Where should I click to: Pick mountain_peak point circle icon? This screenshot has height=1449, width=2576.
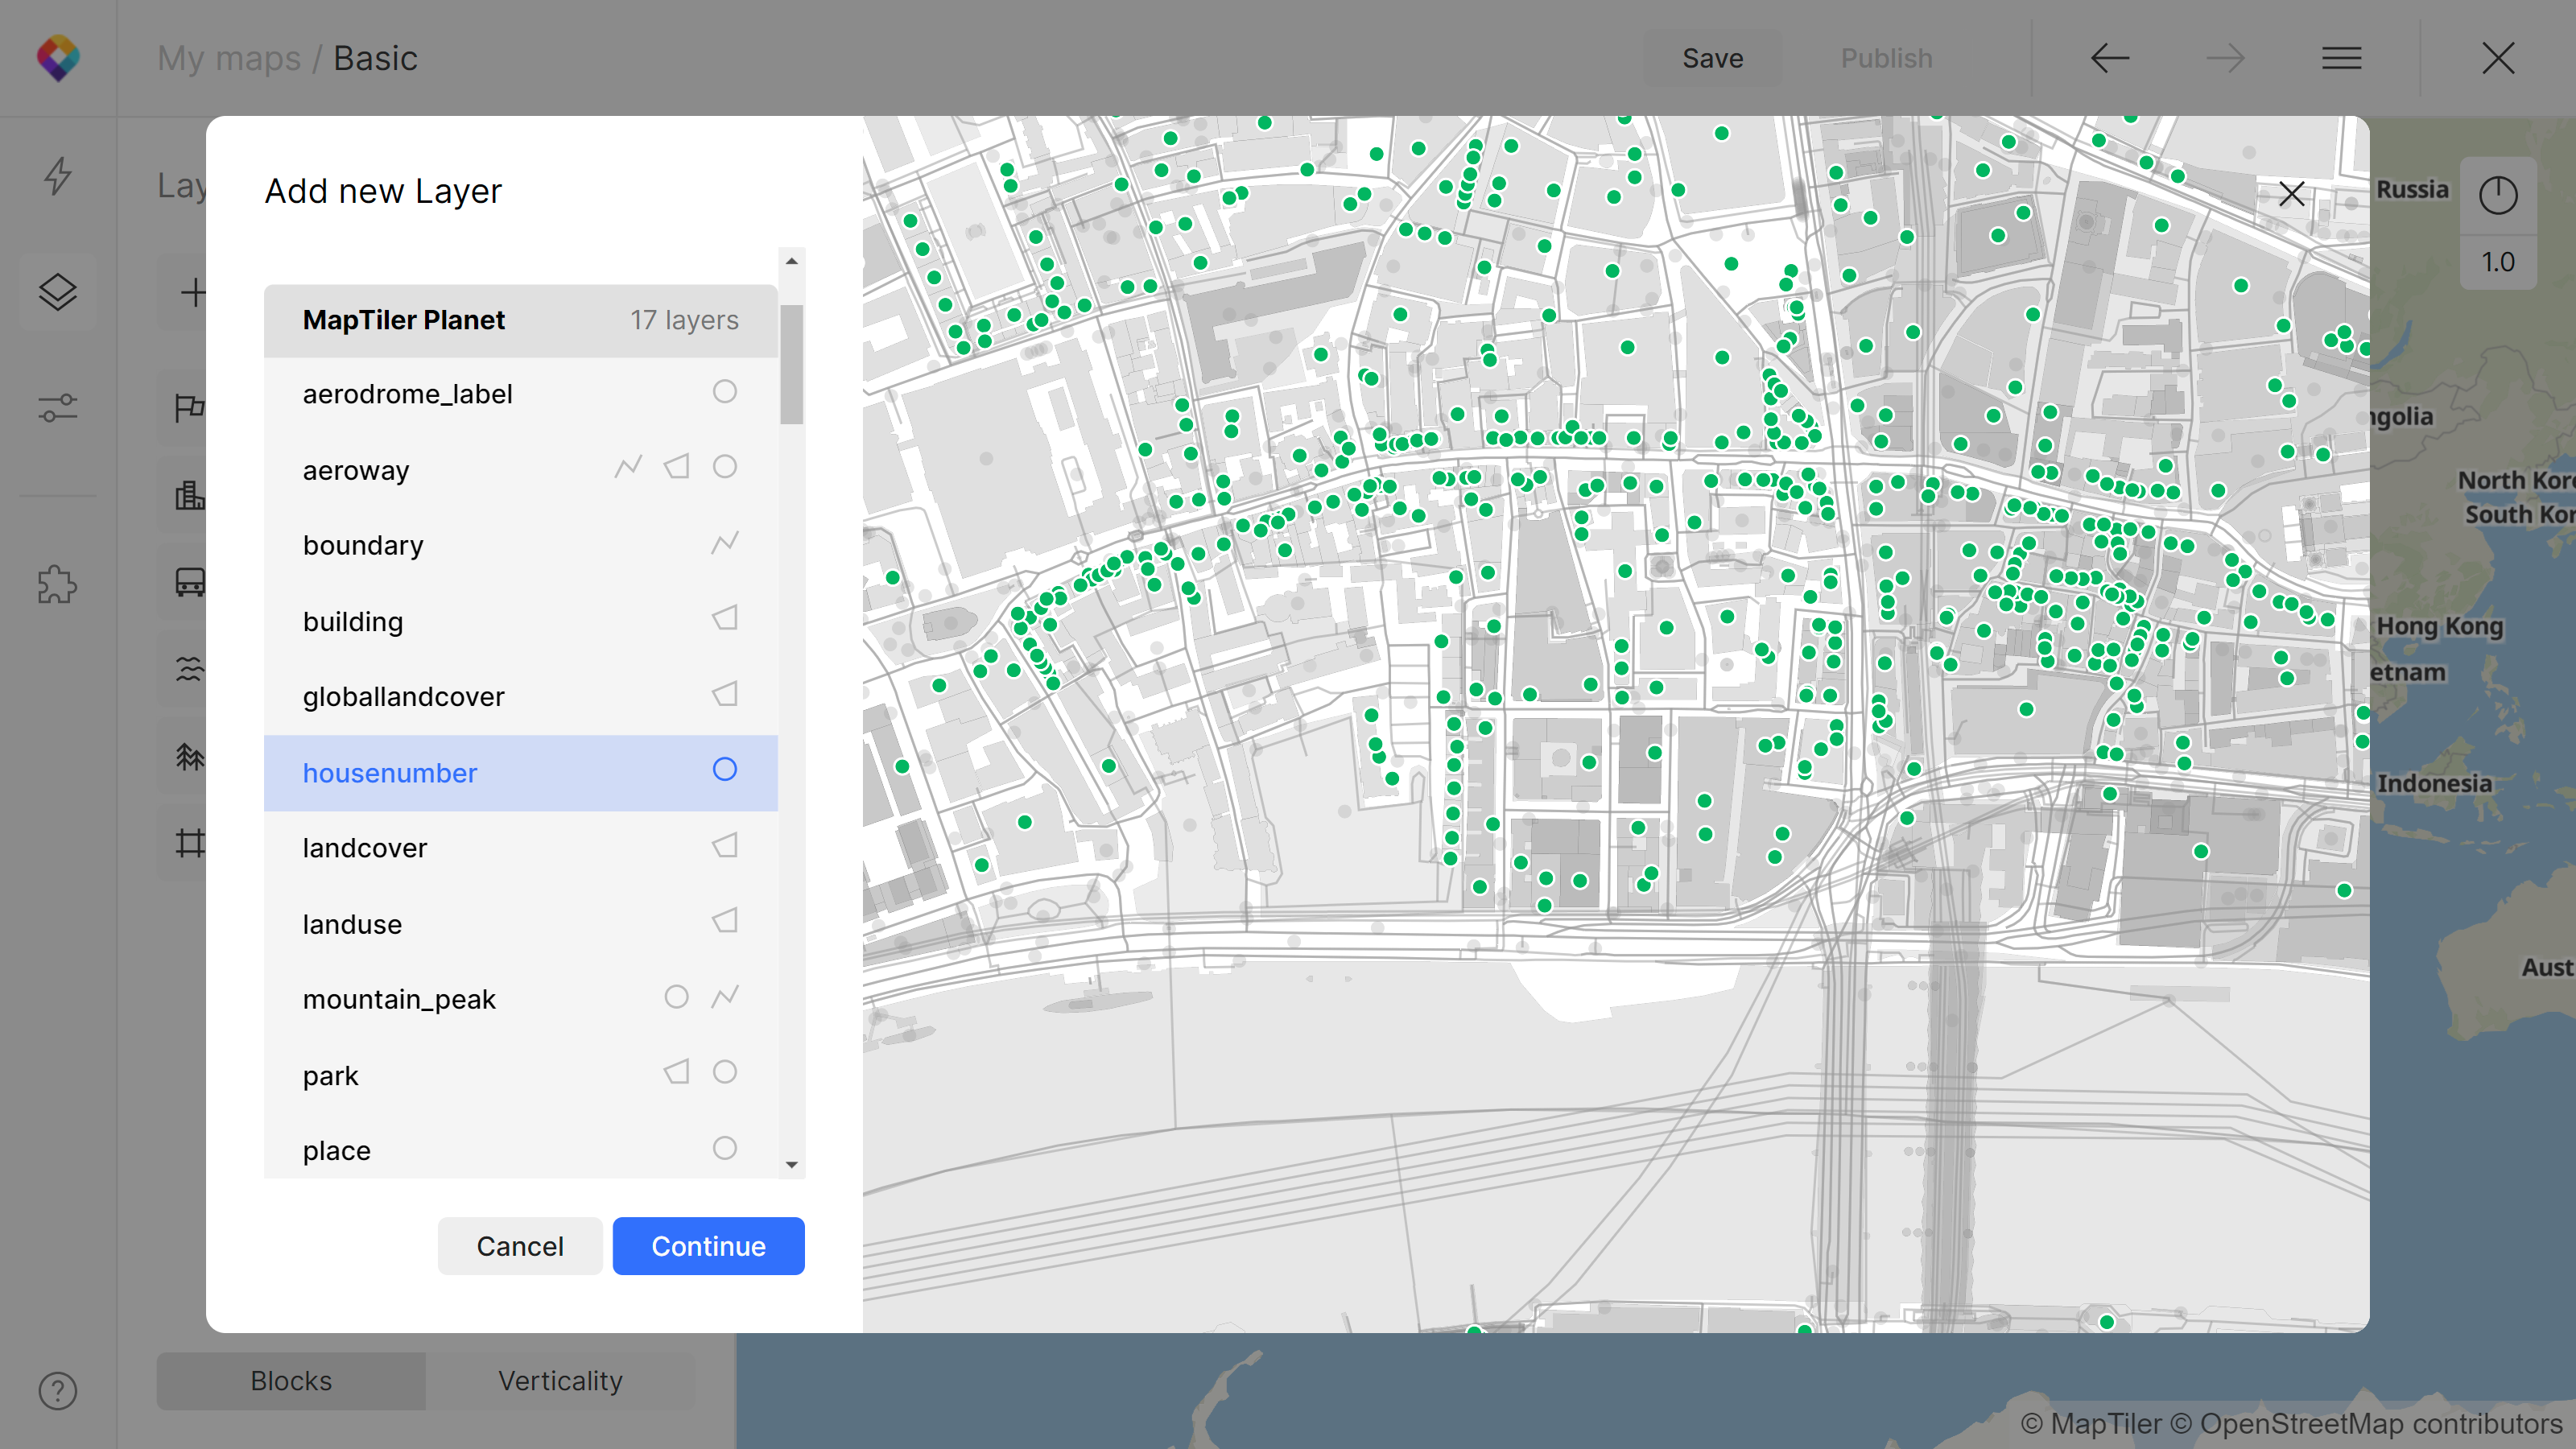pyautogui.click(x=677, y=997)
